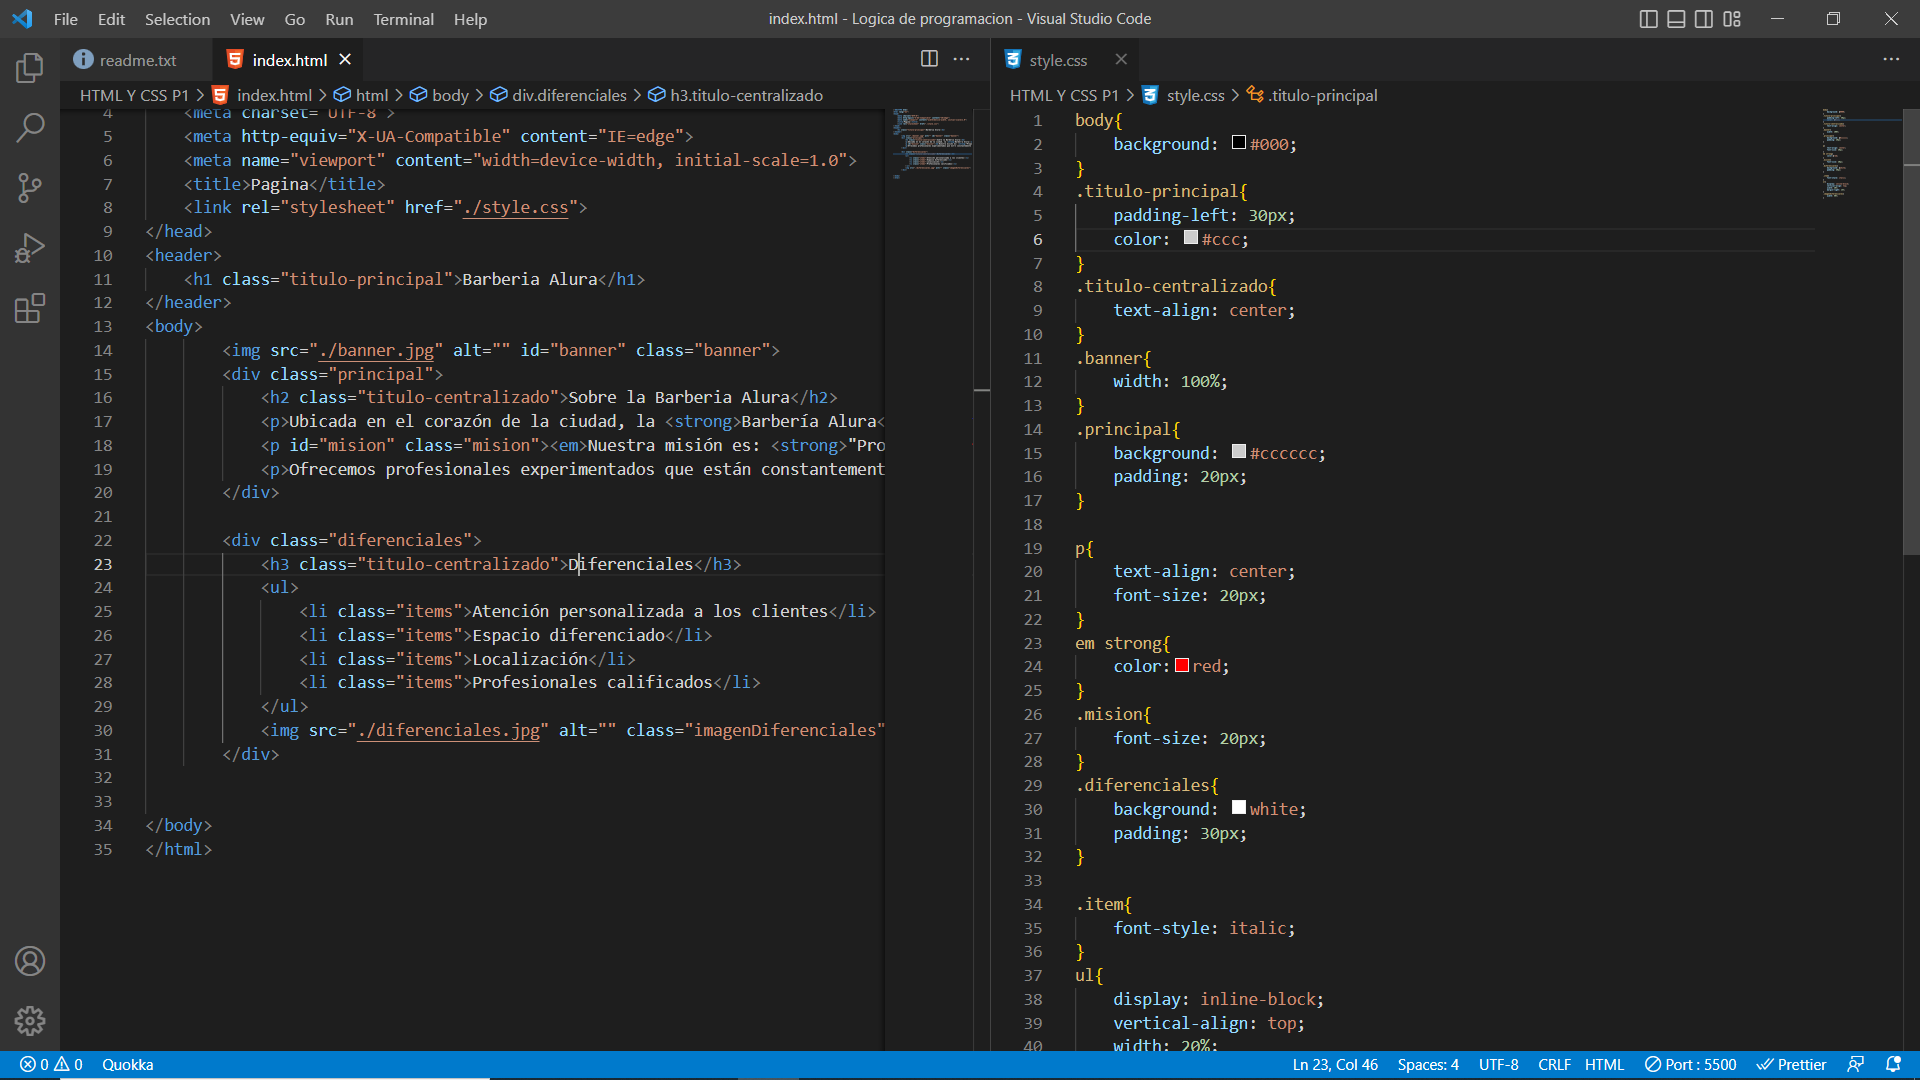
Task: Open color picker for #000 swatch
Action: coord(1239,143)
